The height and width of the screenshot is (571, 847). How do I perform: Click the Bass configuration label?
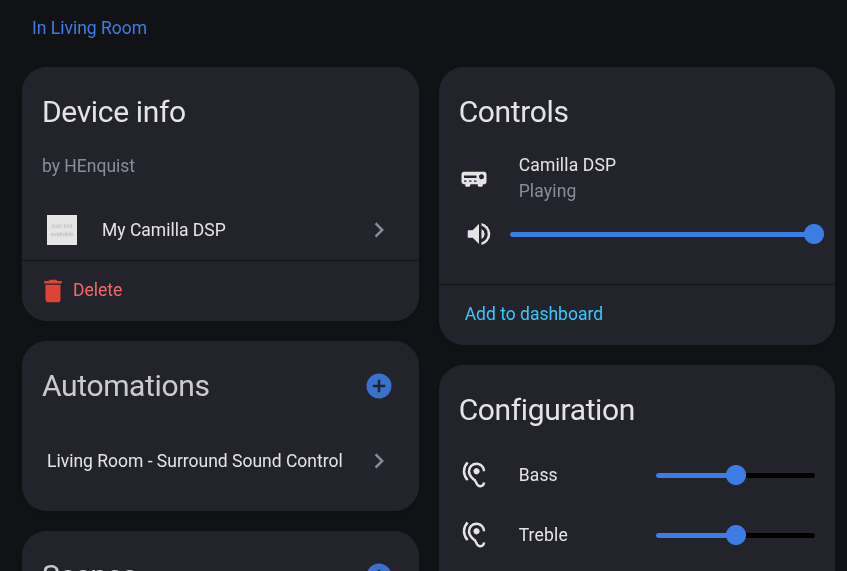[x=538, y=475]
